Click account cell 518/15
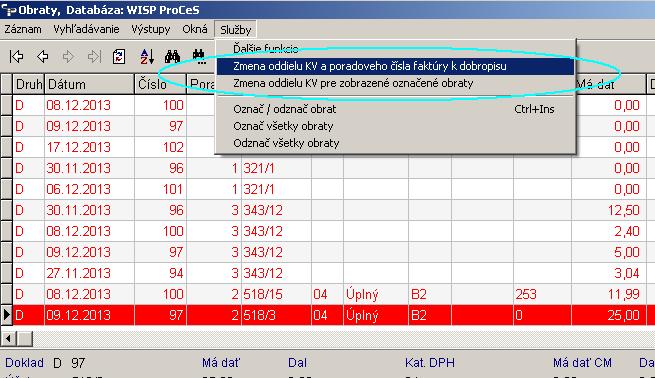 coord(276,294)
